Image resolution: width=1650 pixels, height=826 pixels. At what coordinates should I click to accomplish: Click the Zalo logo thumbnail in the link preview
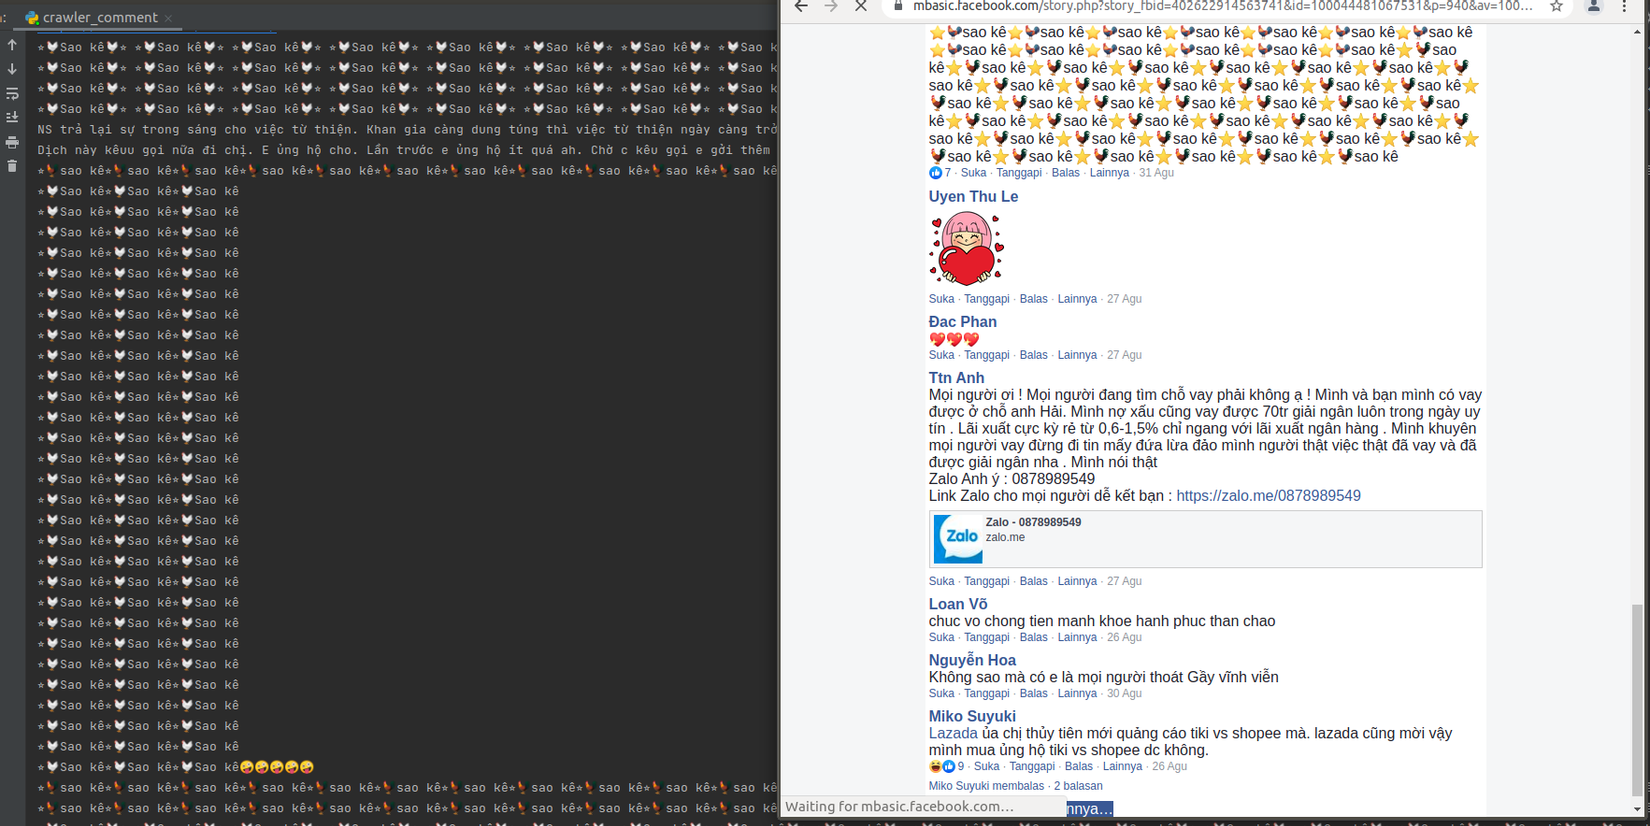958,539
